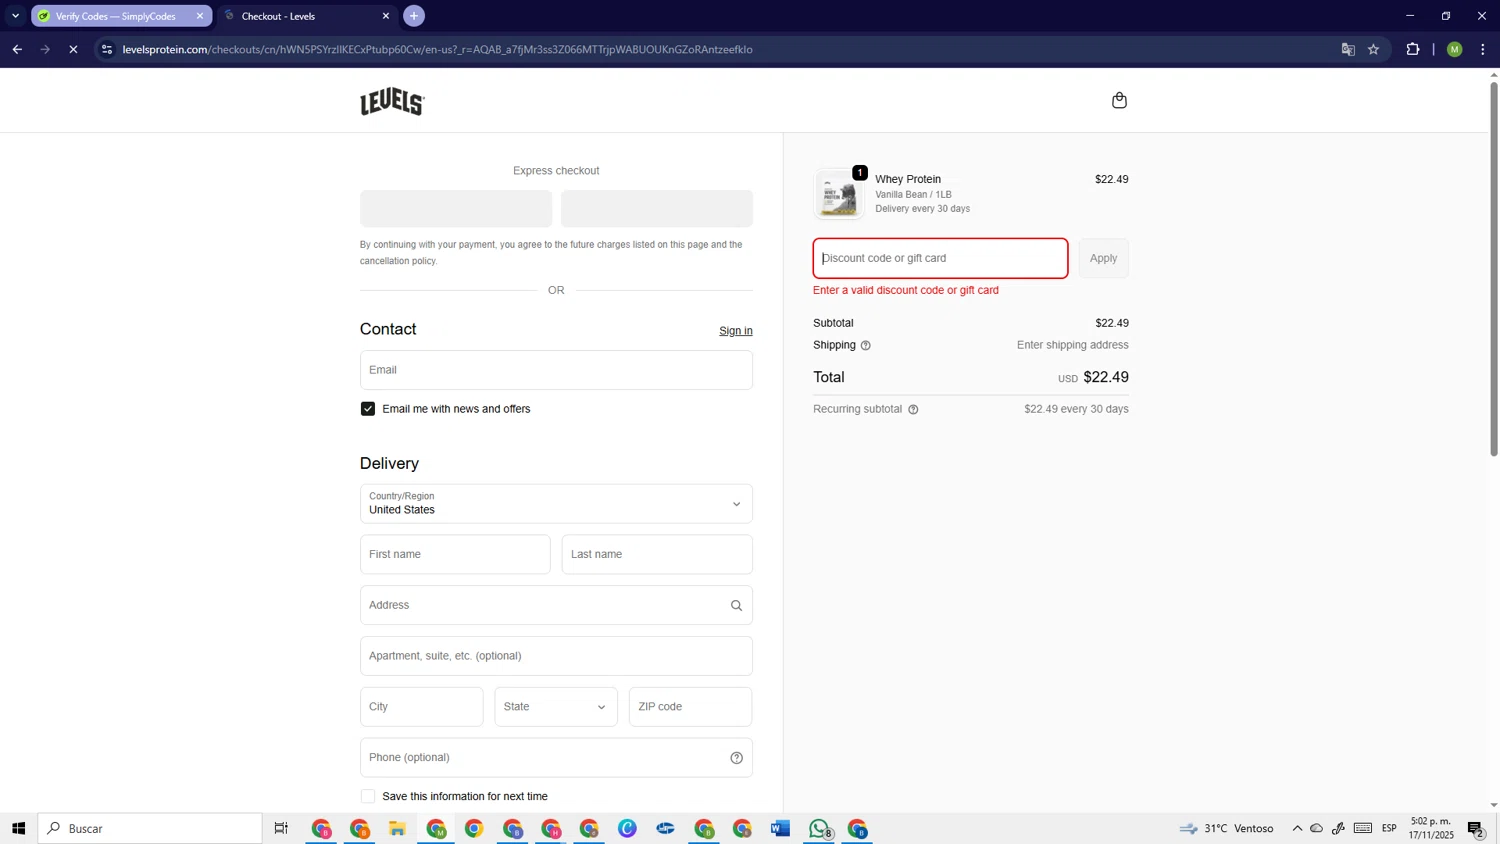Go back with the browser back arrow

[17, 49]
